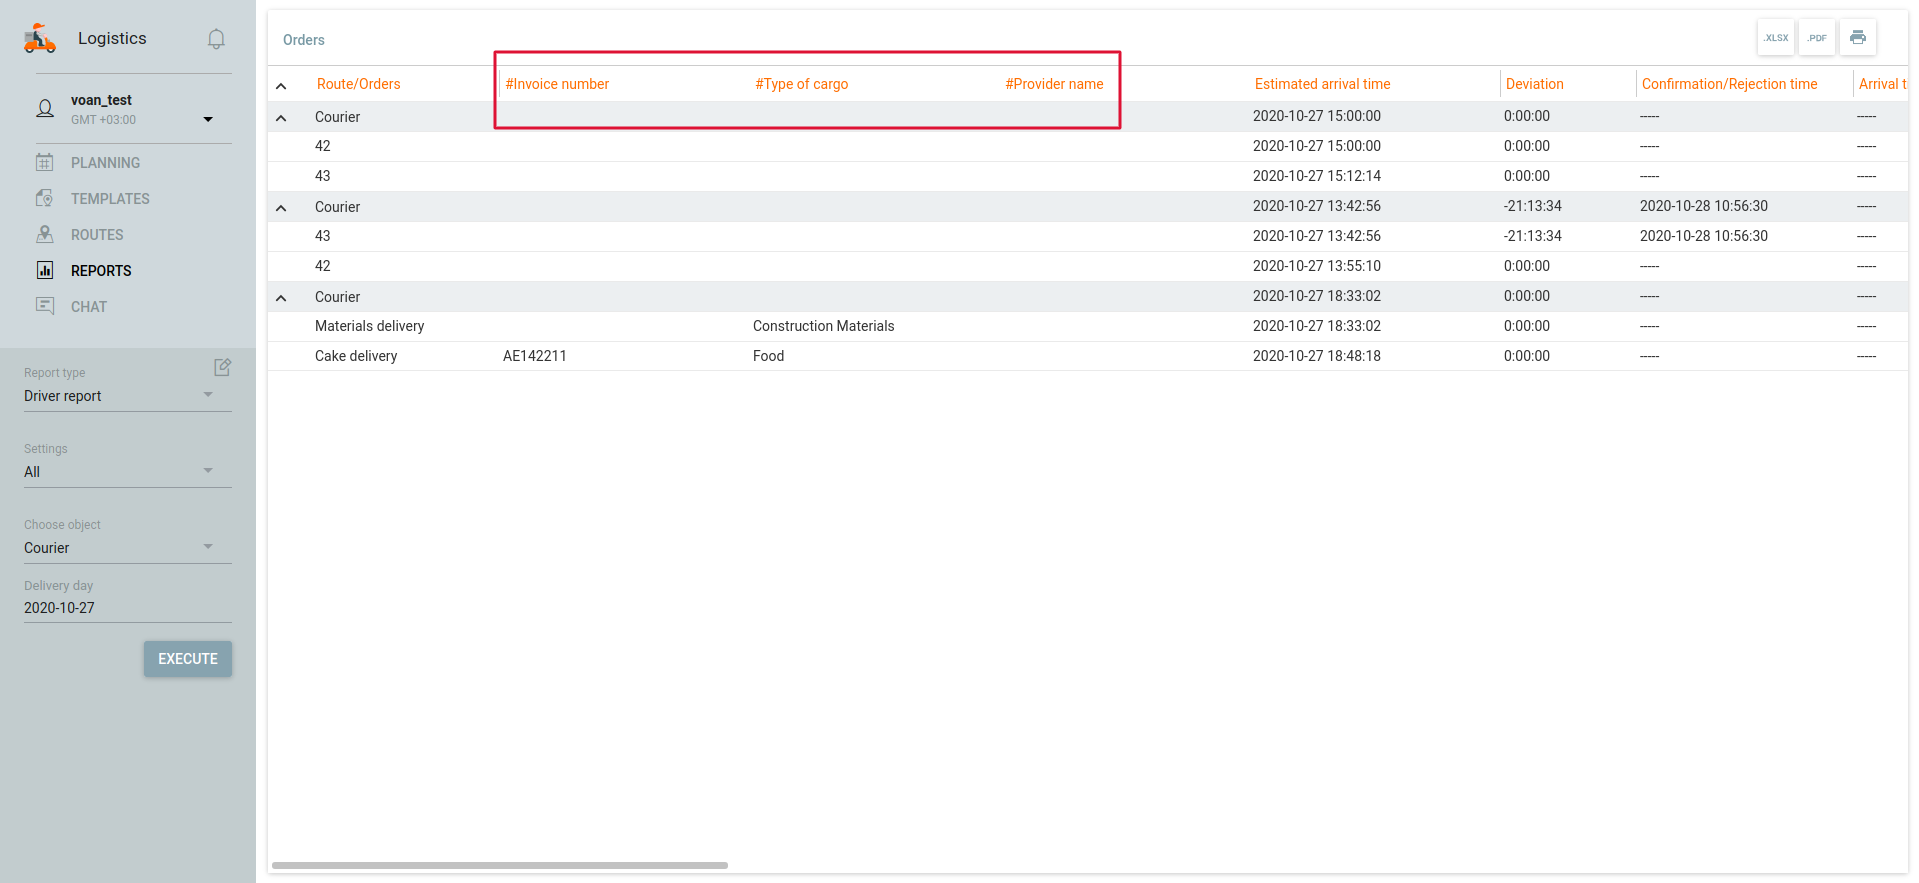Viewport: 1919px width, 883px height.
Task: Click the edit report type icon
Action: (223, 368)
